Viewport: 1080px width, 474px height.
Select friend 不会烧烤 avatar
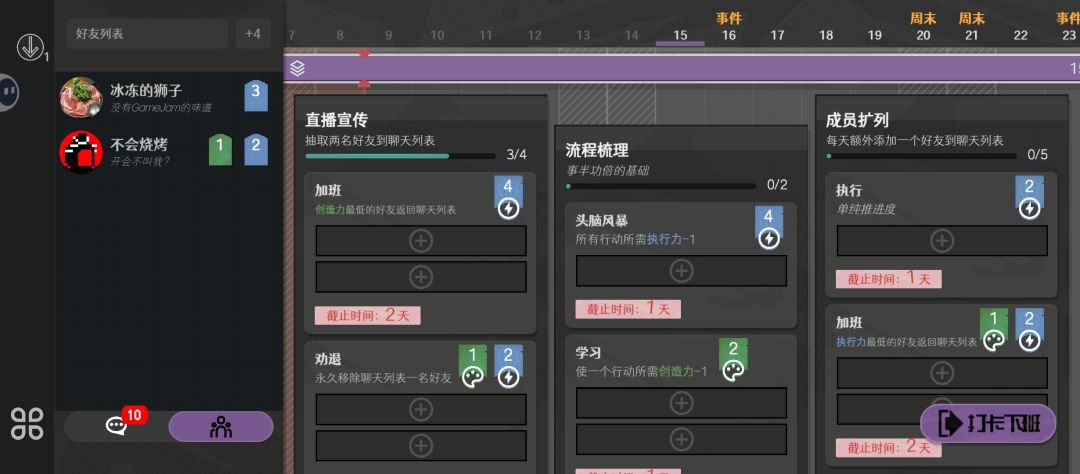click(x=81, y=152)
